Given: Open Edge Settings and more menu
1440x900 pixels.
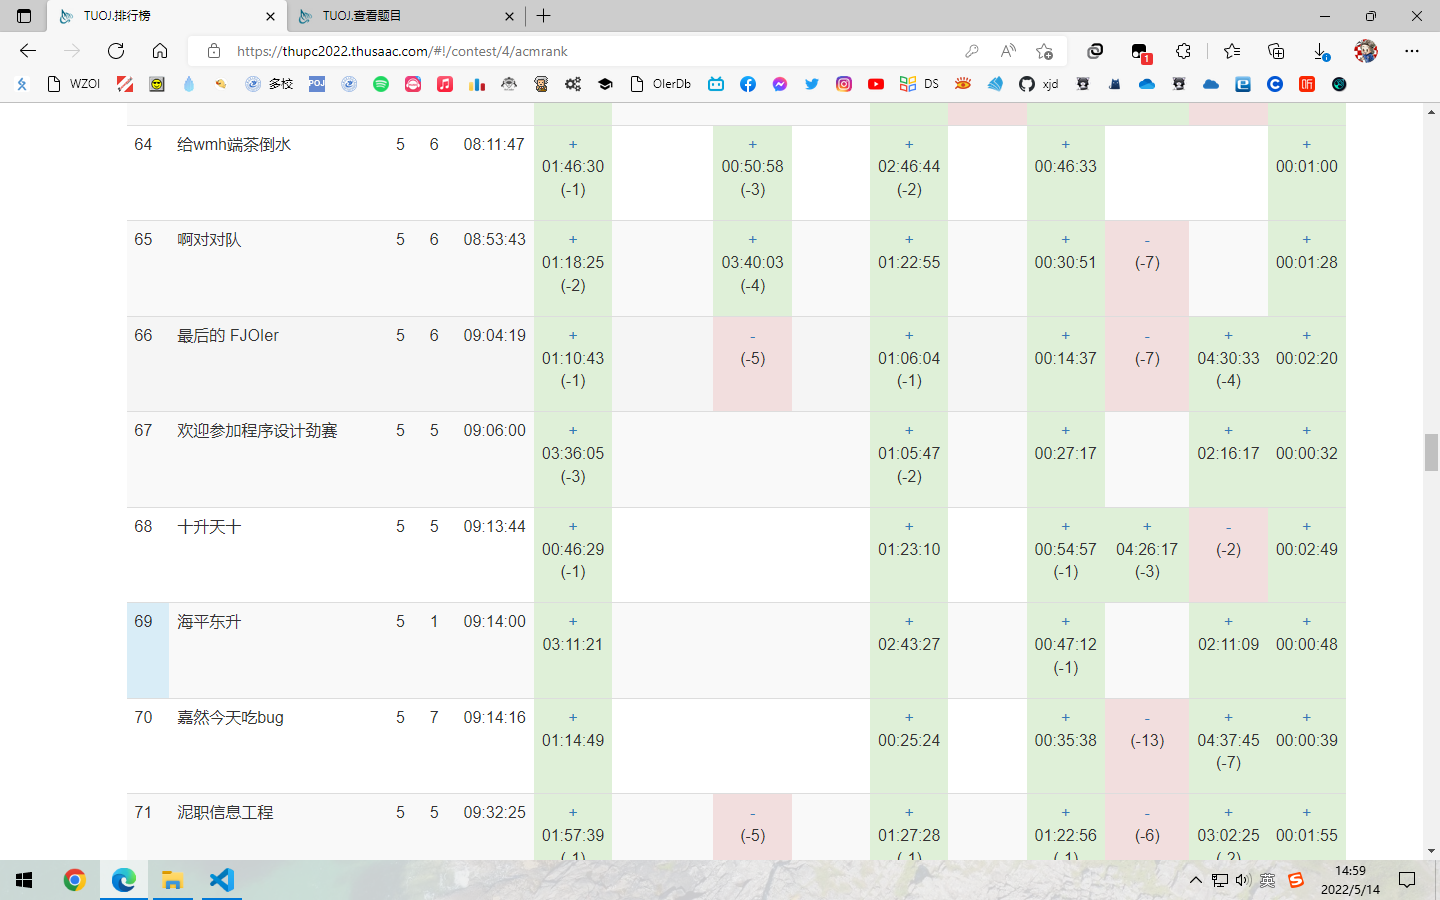Looking at the screenshot, I should (1411, 51).
